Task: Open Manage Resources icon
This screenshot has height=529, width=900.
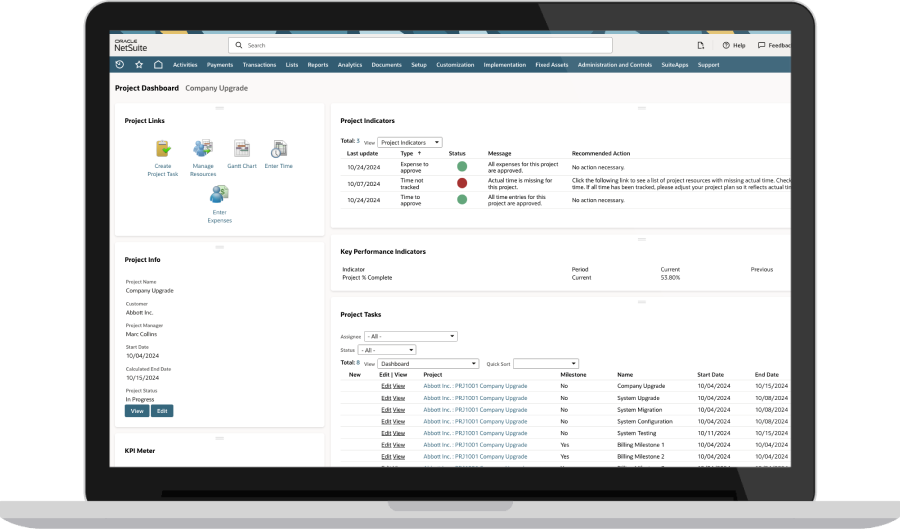Action: click(203, 149)
